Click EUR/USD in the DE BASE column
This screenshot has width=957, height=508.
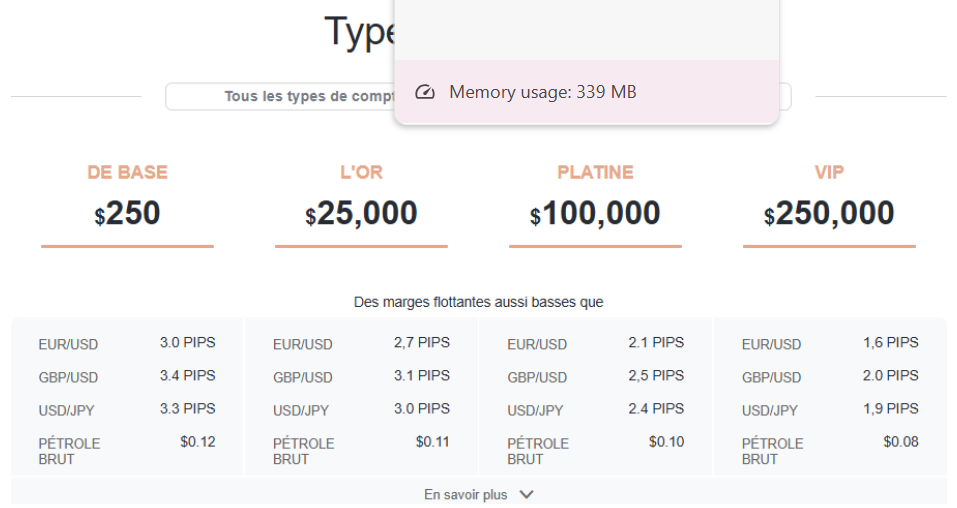tap(68, 345)
